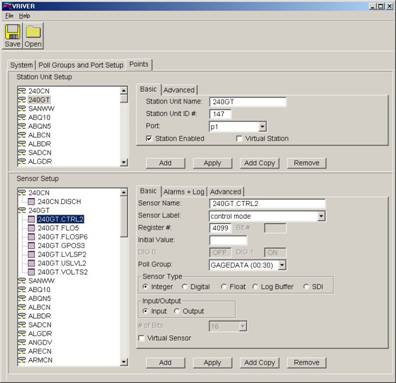Click SANWW station icon in Sensor Setup tree
The height and width of the screenshot is (383, 396).
[x=22, y=281]
